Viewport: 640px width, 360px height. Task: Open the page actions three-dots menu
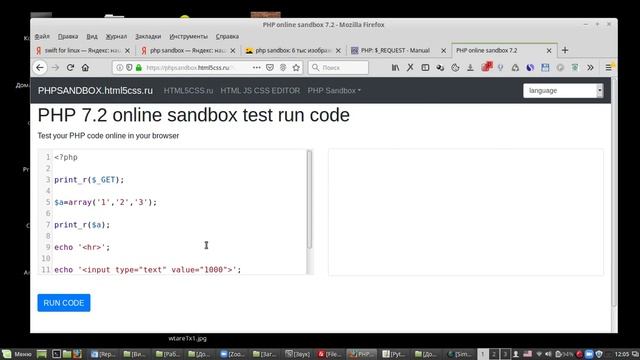point(256,68)
